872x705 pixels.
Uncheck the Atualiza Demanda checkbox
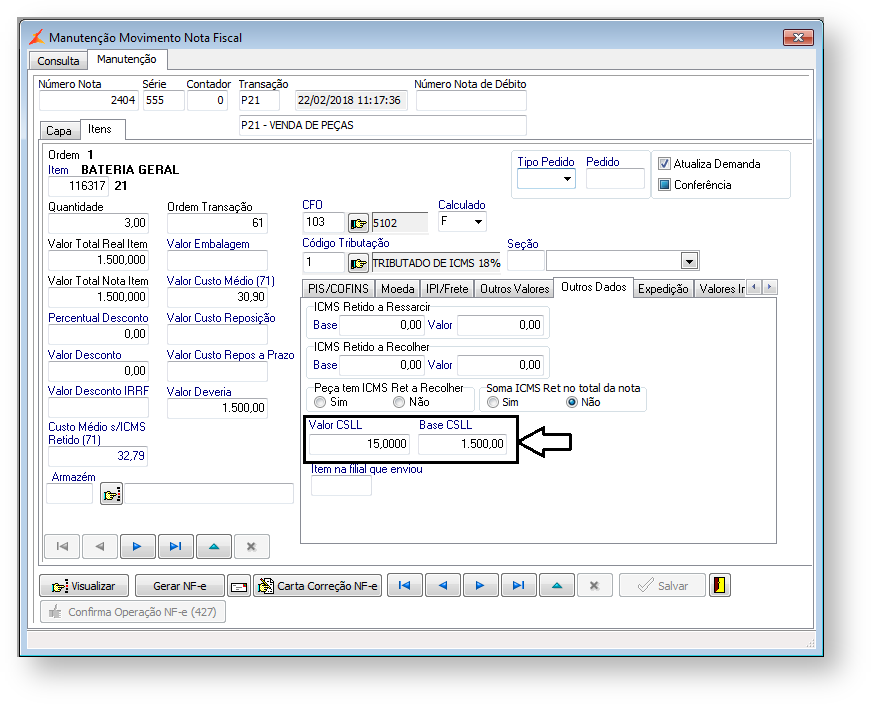click(x=664, y=164)
